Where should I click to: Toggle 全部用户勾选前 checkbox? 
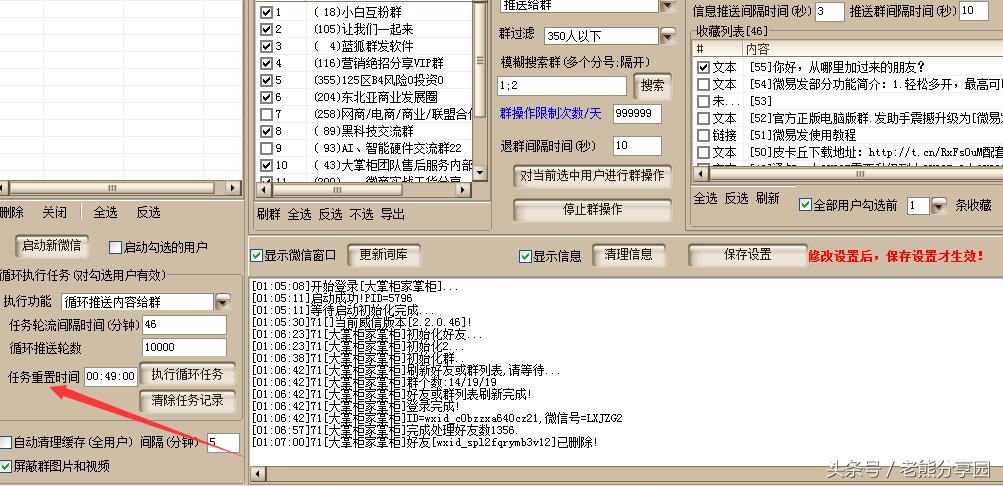pyautogui.click(x=806, y=205)
